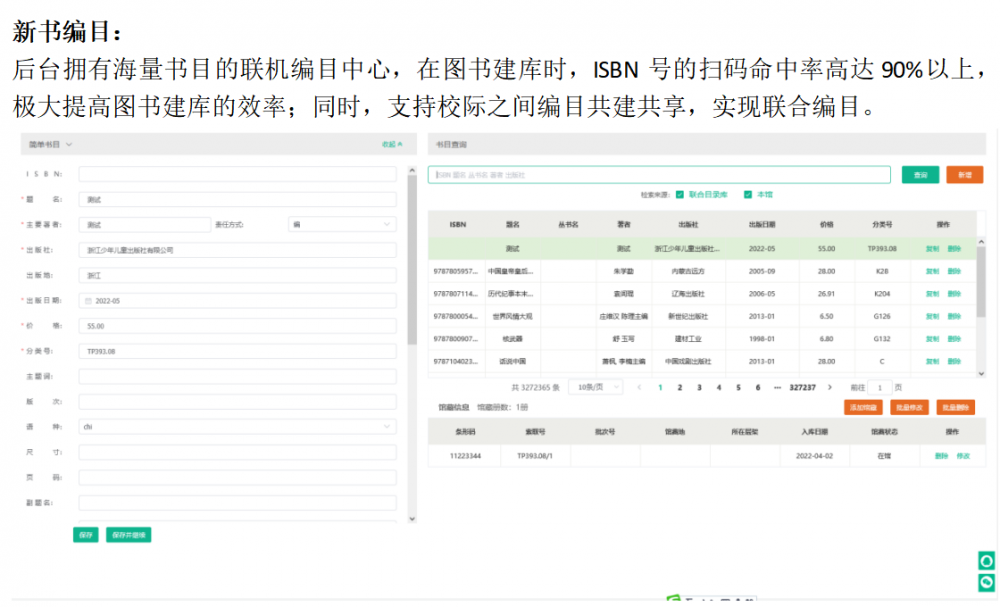1000x607 pixels.
Task: Open the 10条/页 page size dropdown
Action: pos(595,387)
